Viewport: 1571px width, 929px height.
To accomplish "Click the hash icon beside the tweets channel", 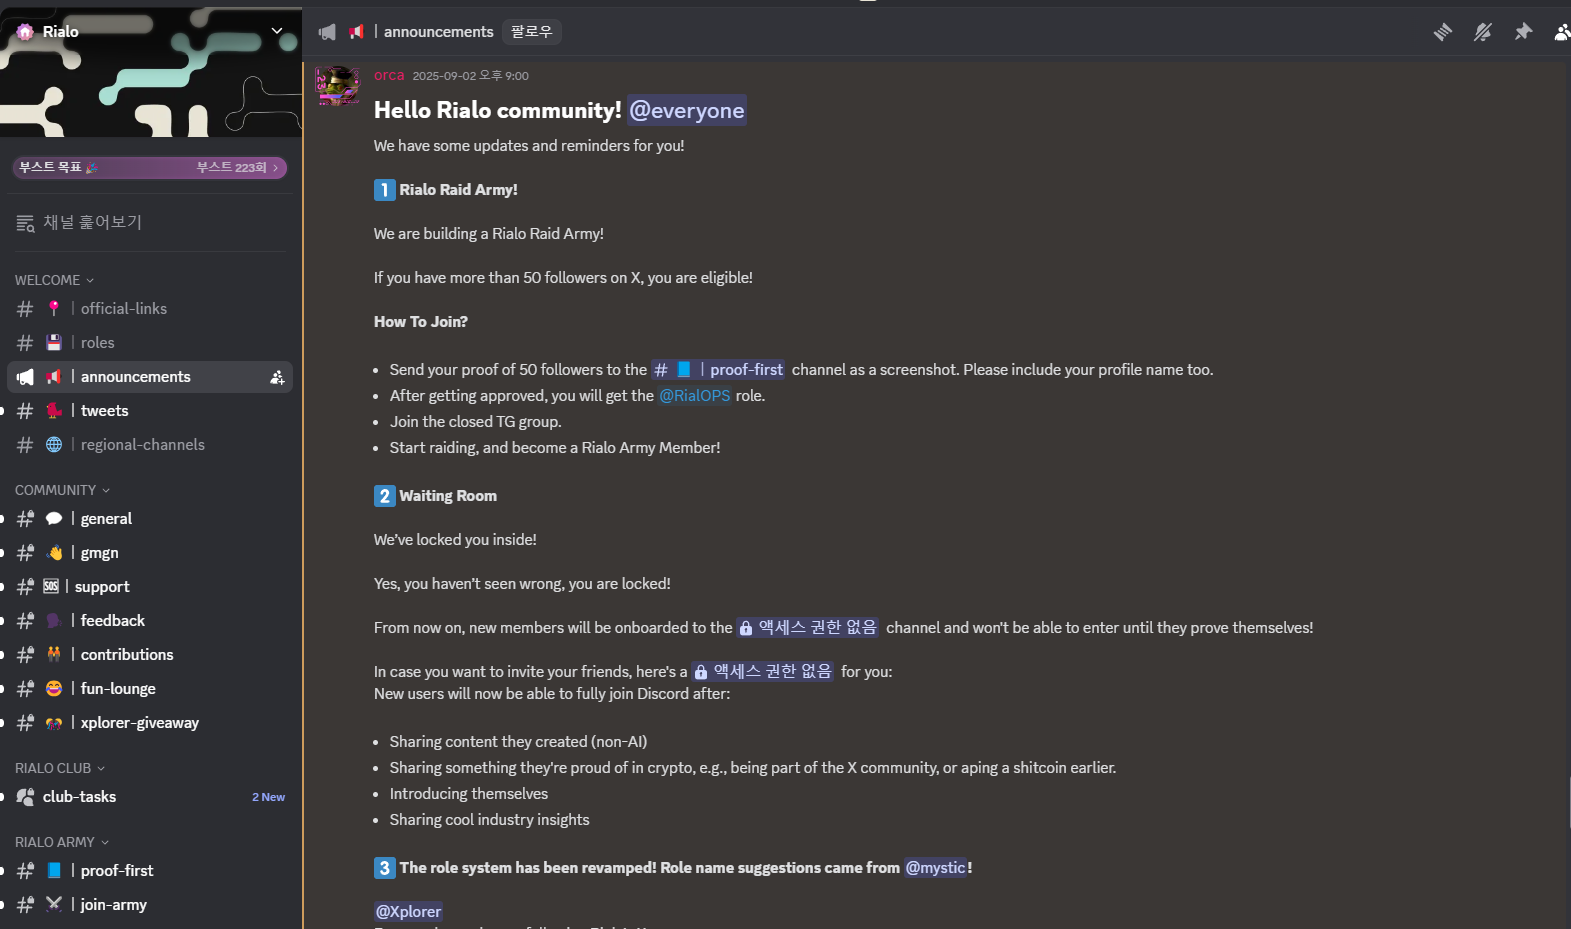I will pos(25,411).
